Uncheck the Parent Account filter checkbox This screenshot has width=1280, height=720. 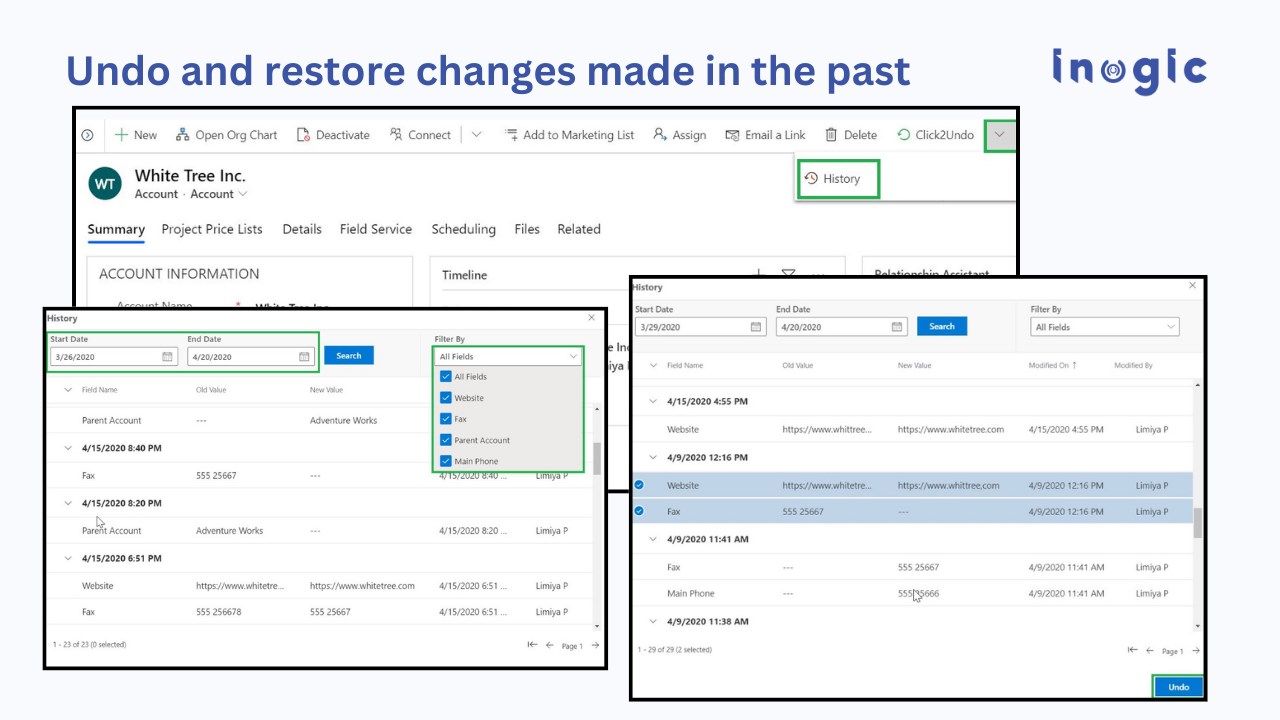pyautogui.click(x=446, y=440)
